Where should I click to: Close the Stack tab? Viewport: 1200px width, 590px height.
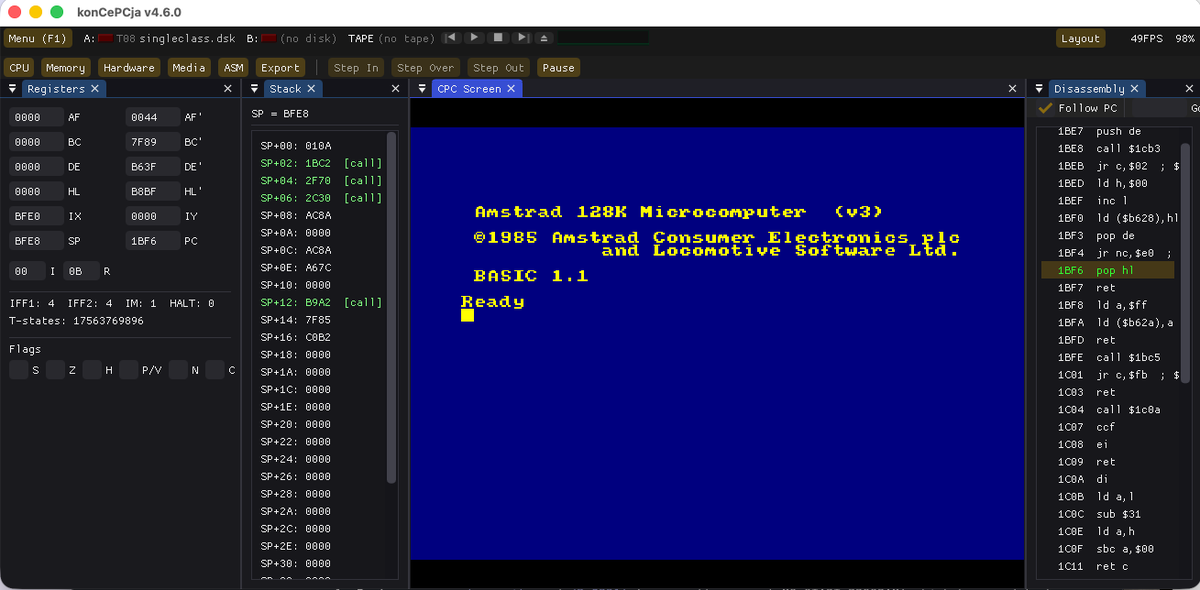click(311, 89)
